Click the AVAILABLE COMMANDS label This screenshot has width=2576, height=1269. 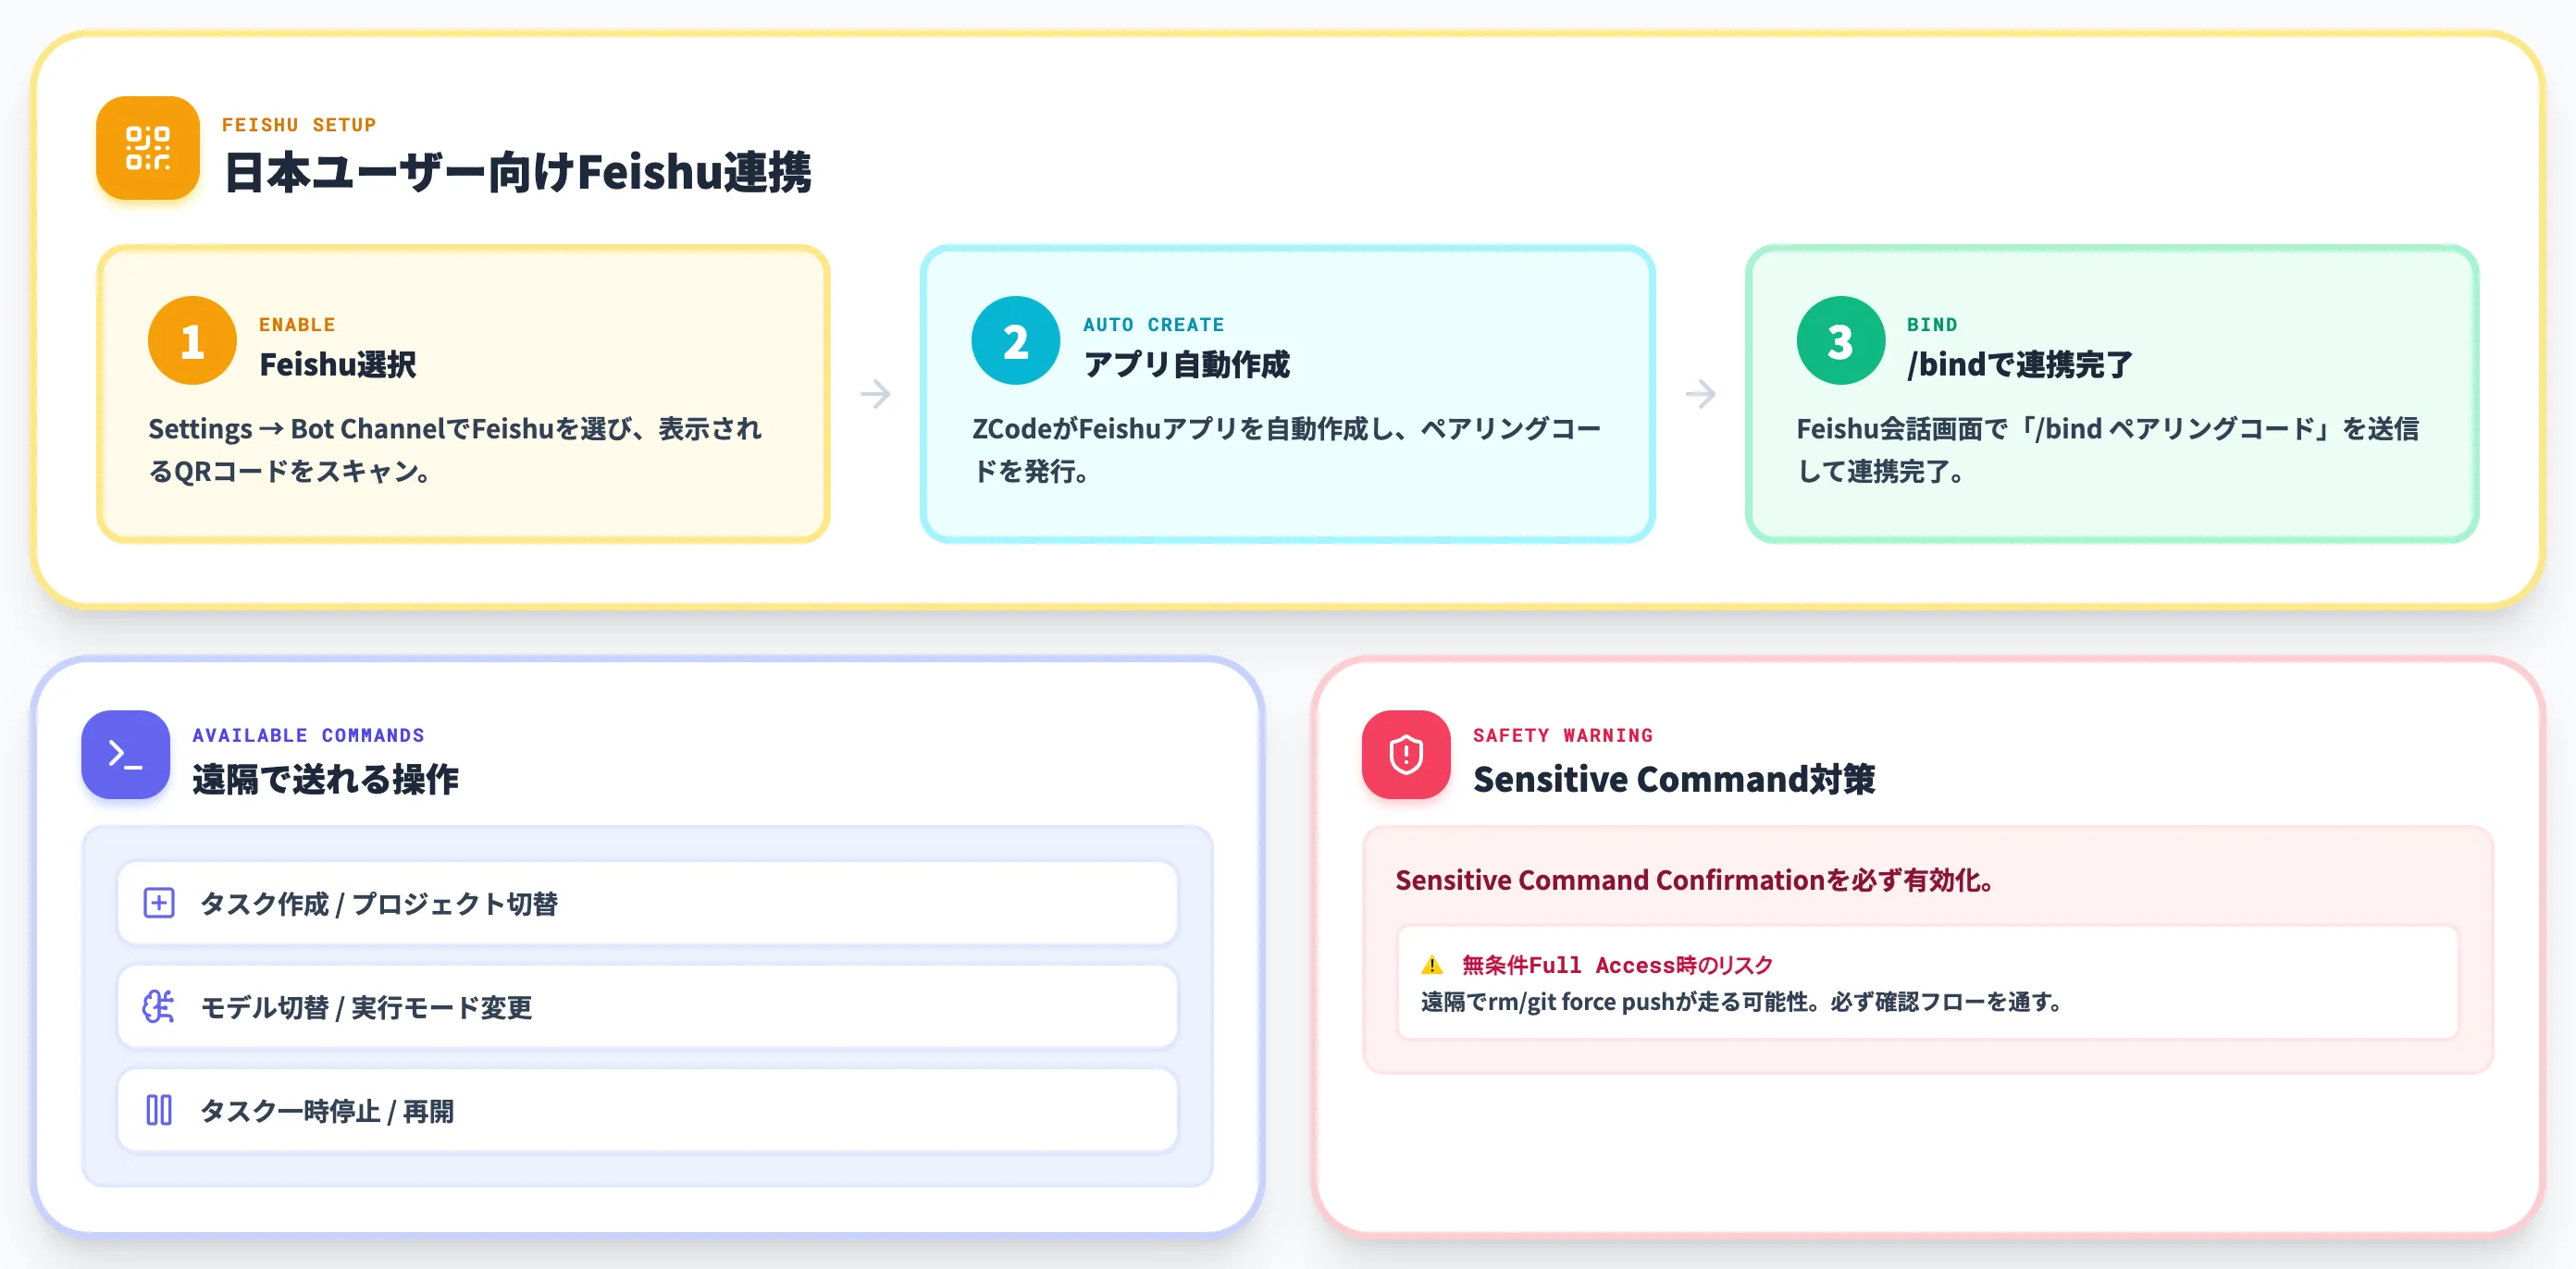(x=308, y=735)
